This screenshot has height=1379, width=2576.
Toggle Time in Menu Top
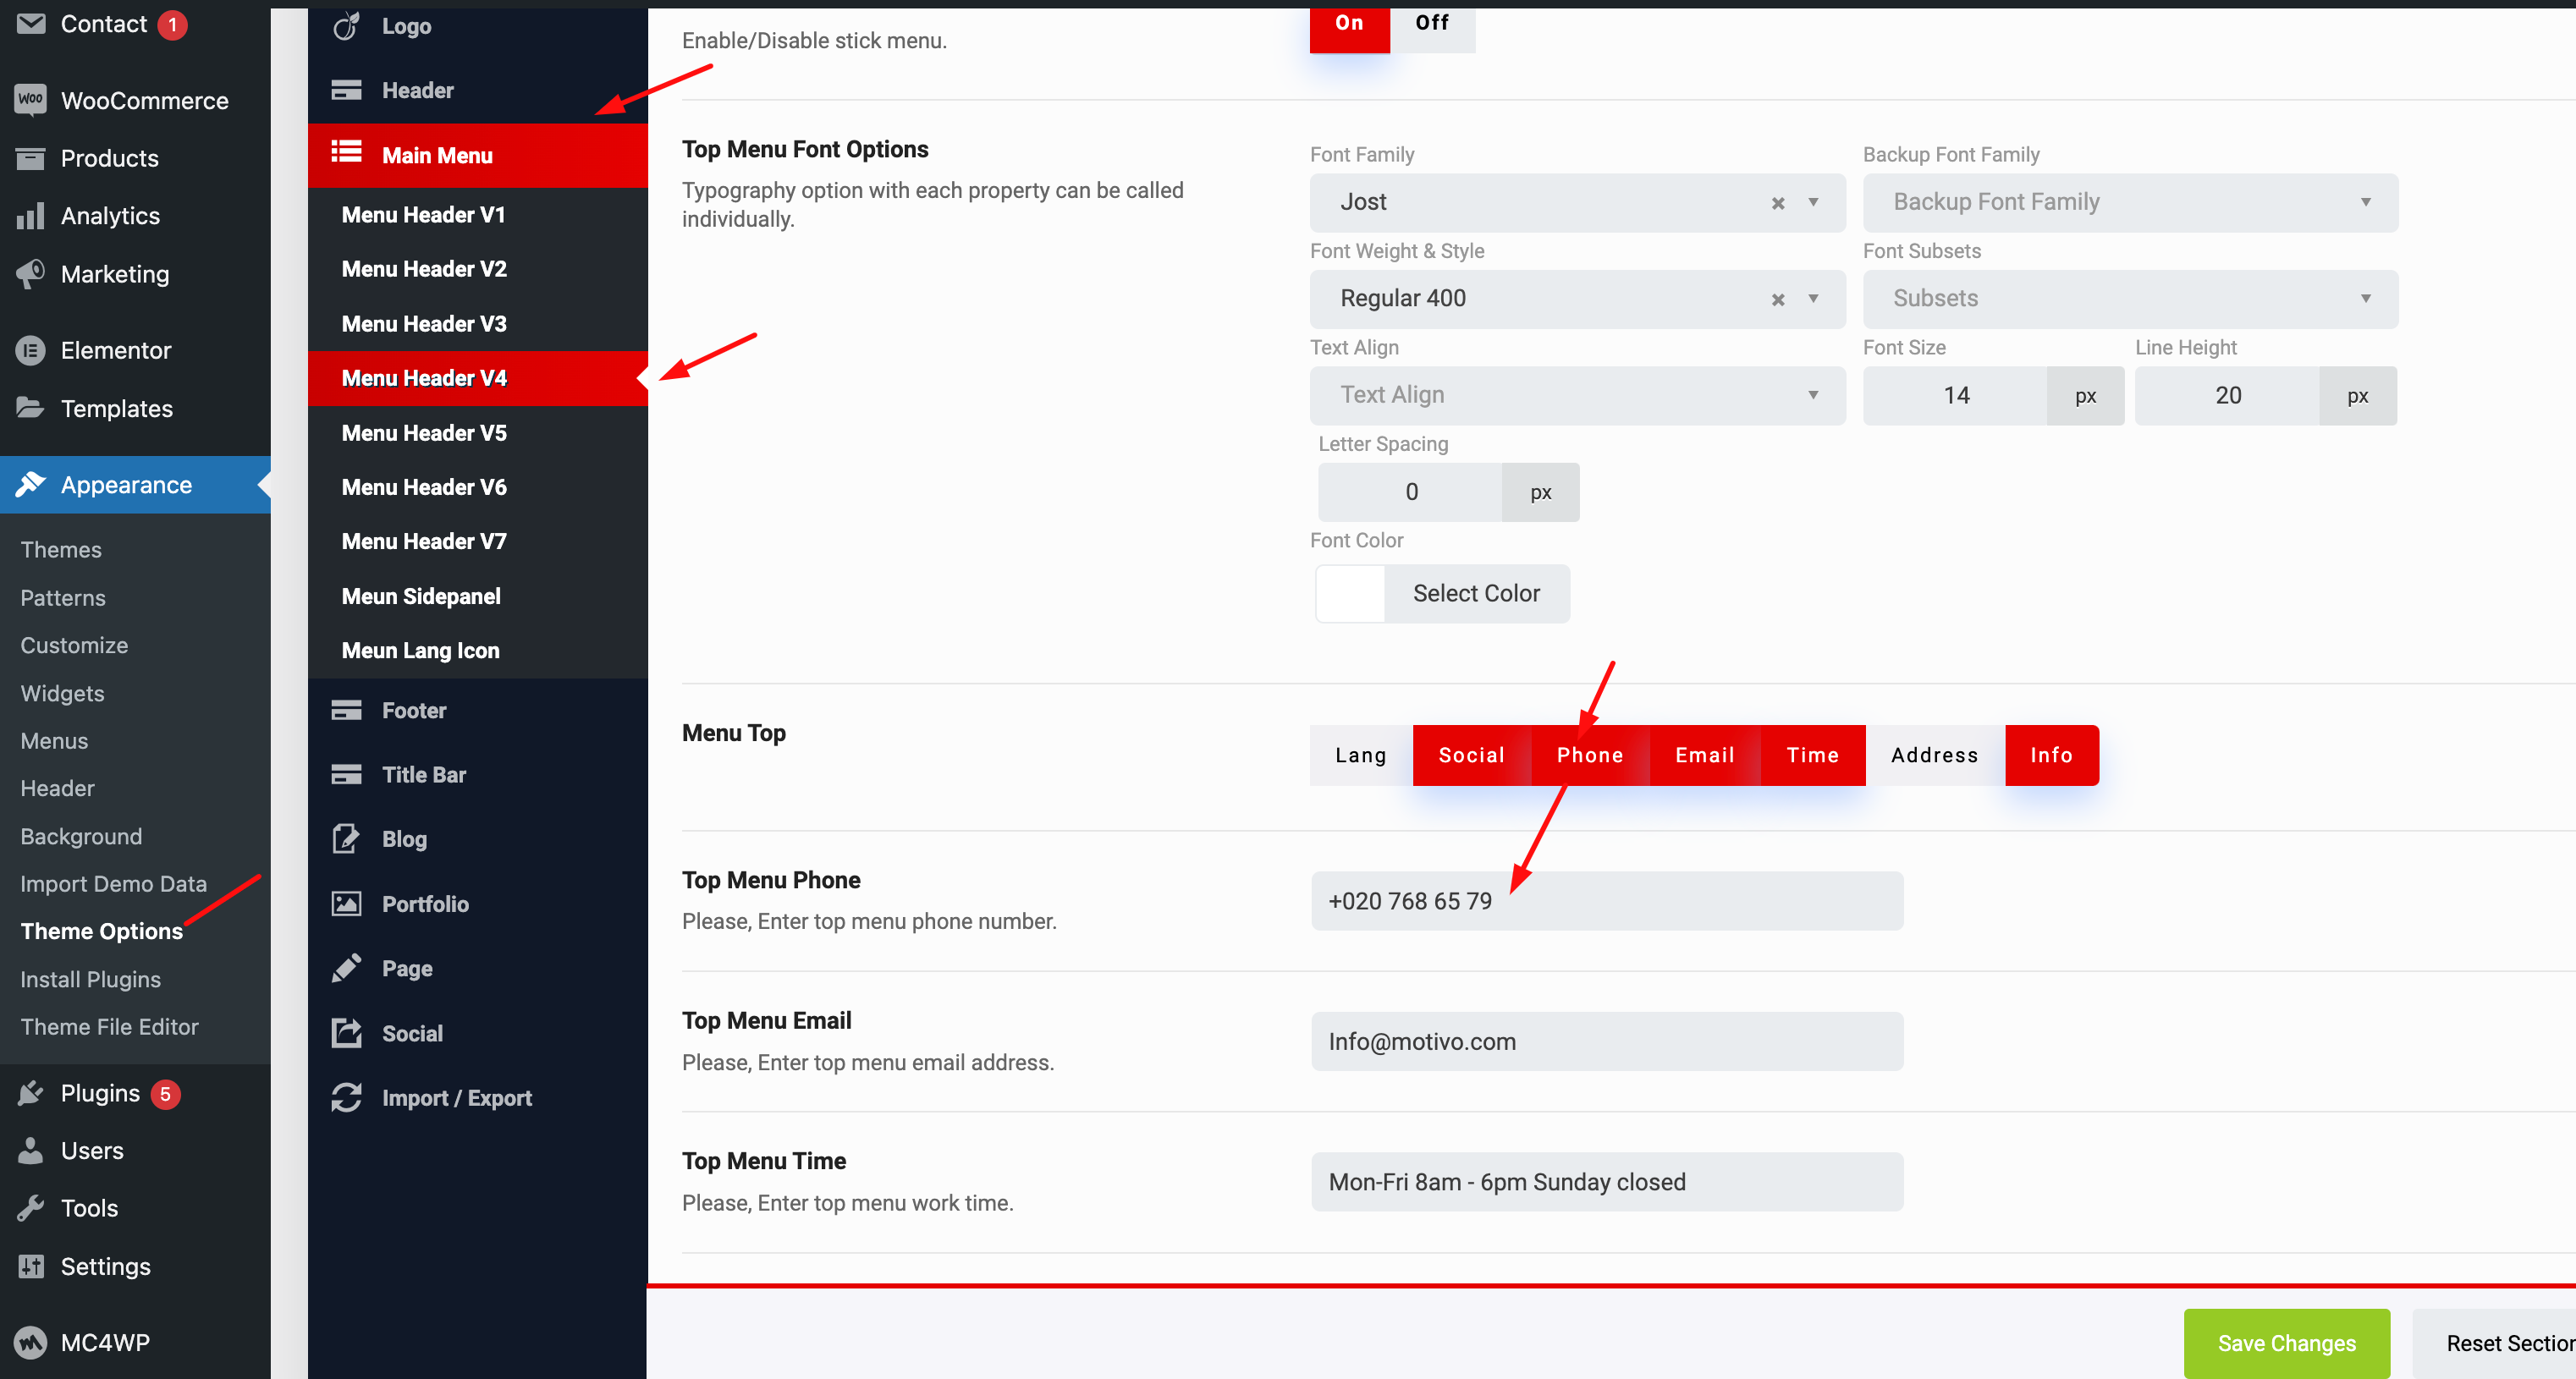1813,755
